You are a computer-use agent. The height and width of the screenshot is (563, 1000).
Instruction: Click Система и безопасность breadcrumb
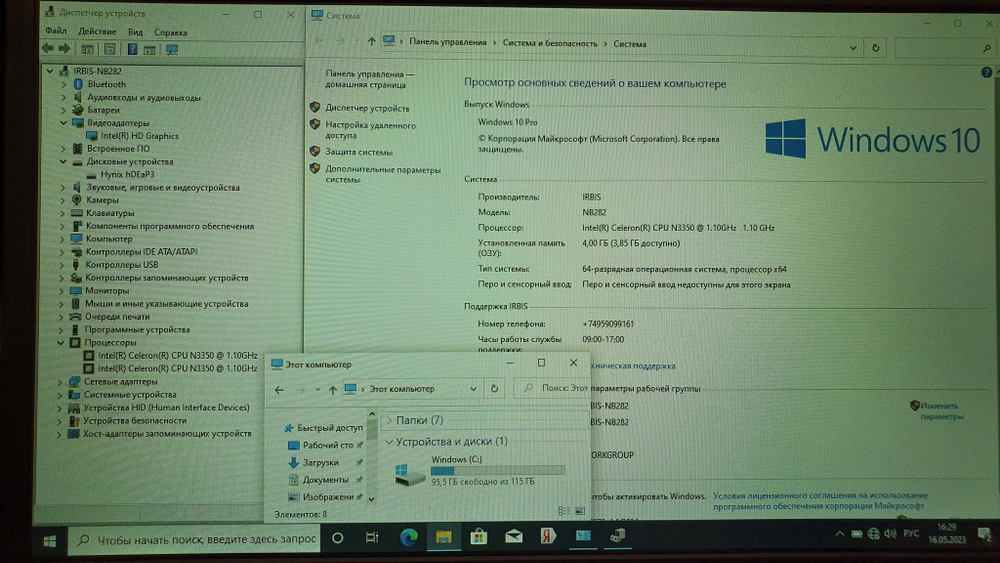[550, 43]
